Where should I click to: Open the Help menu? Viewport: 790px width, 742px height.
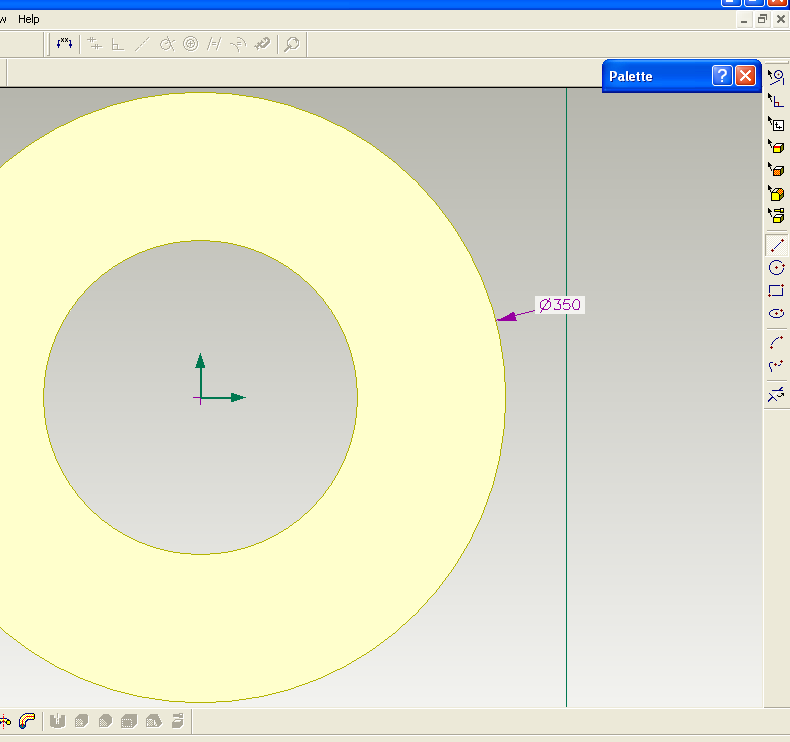(x=29, y=19)
